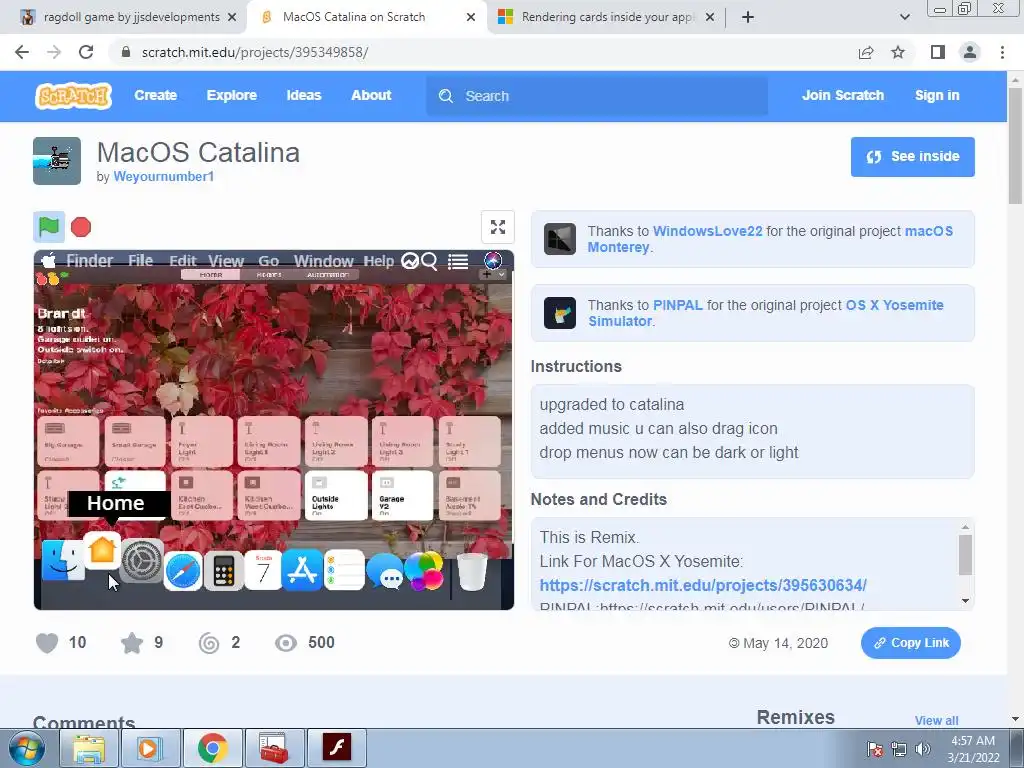Toggle the Kitchen East accessory tile
Screen dimensions: 1024x768
[x=202, y=495]
